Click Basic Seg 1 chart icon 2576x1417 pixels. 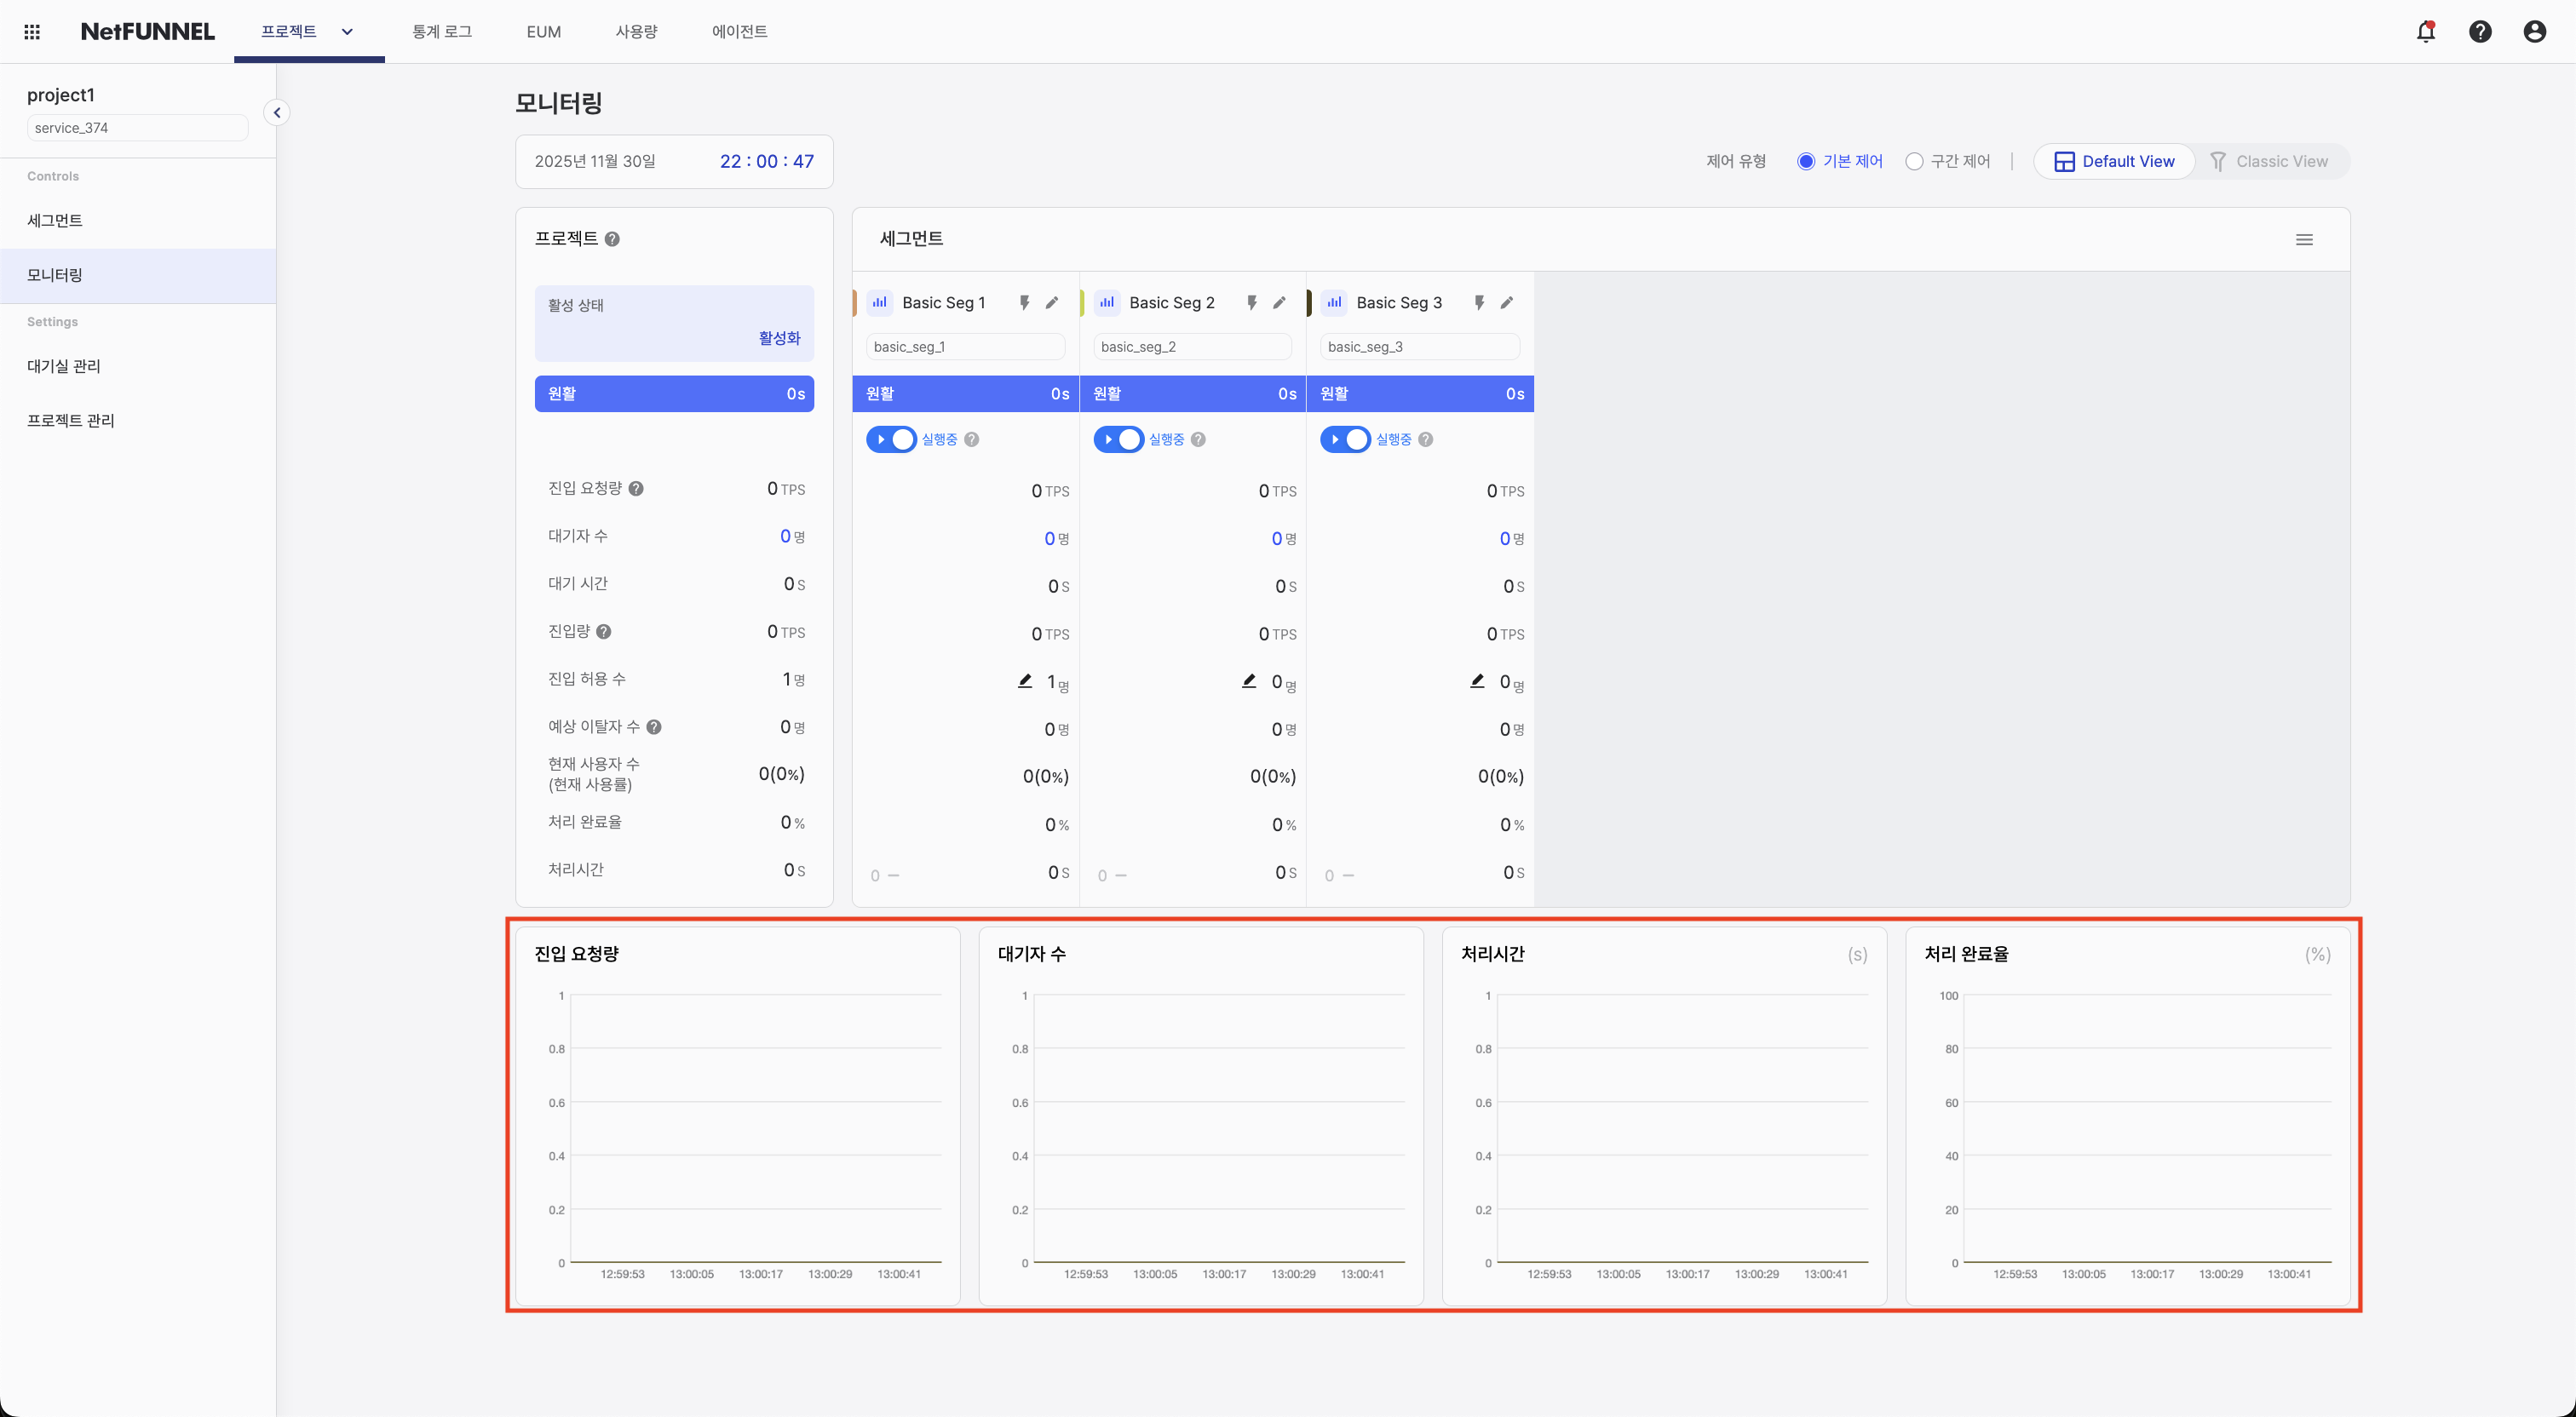(880, 302)
